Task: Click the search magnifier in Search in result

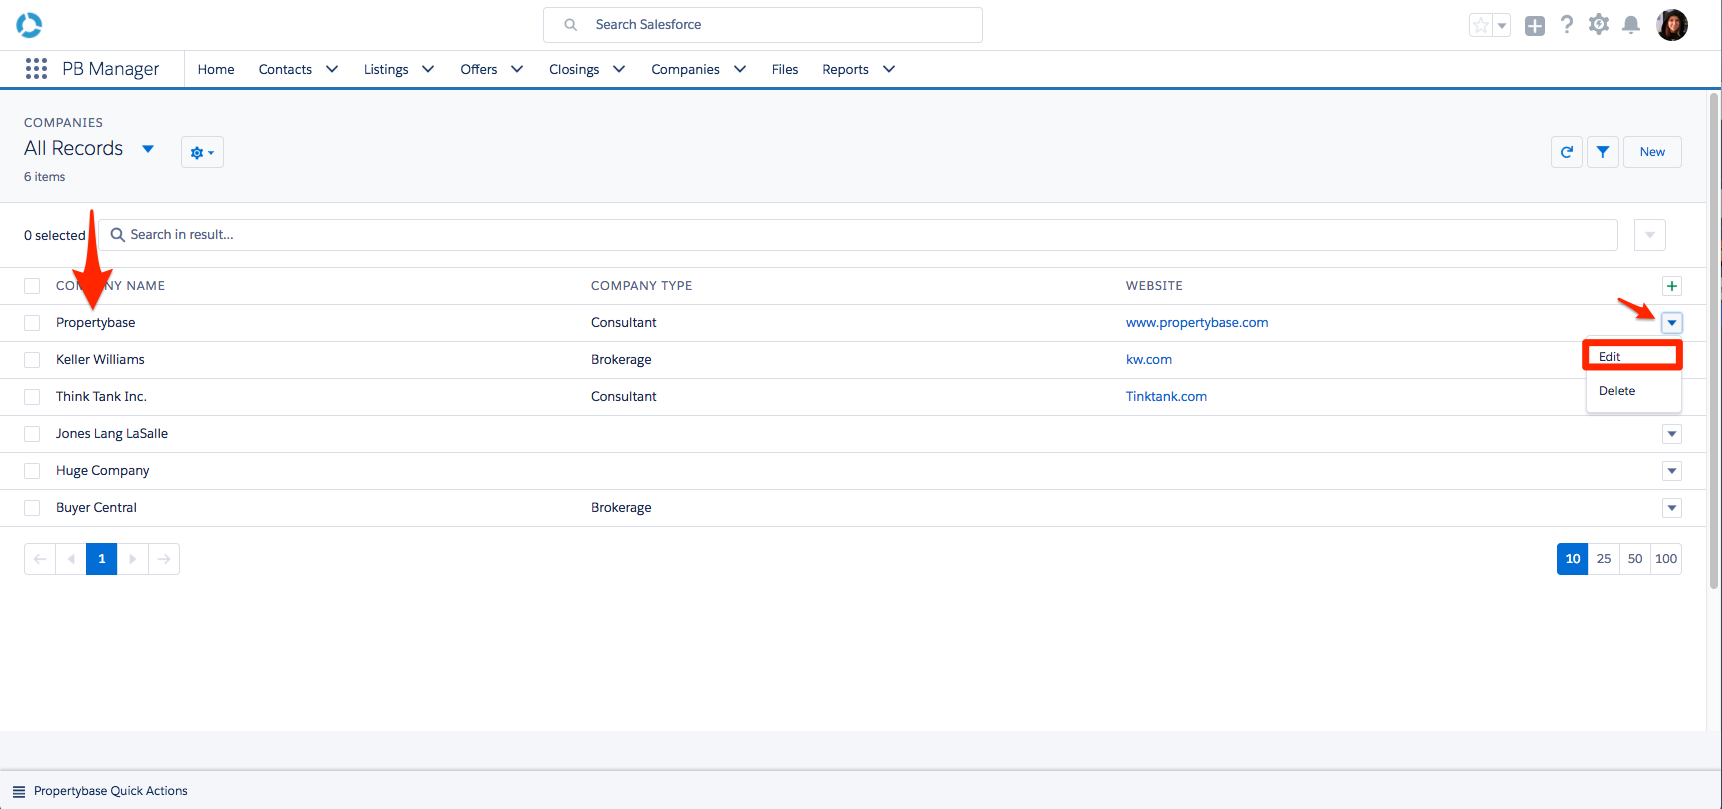Action: [x=118, y=235]
